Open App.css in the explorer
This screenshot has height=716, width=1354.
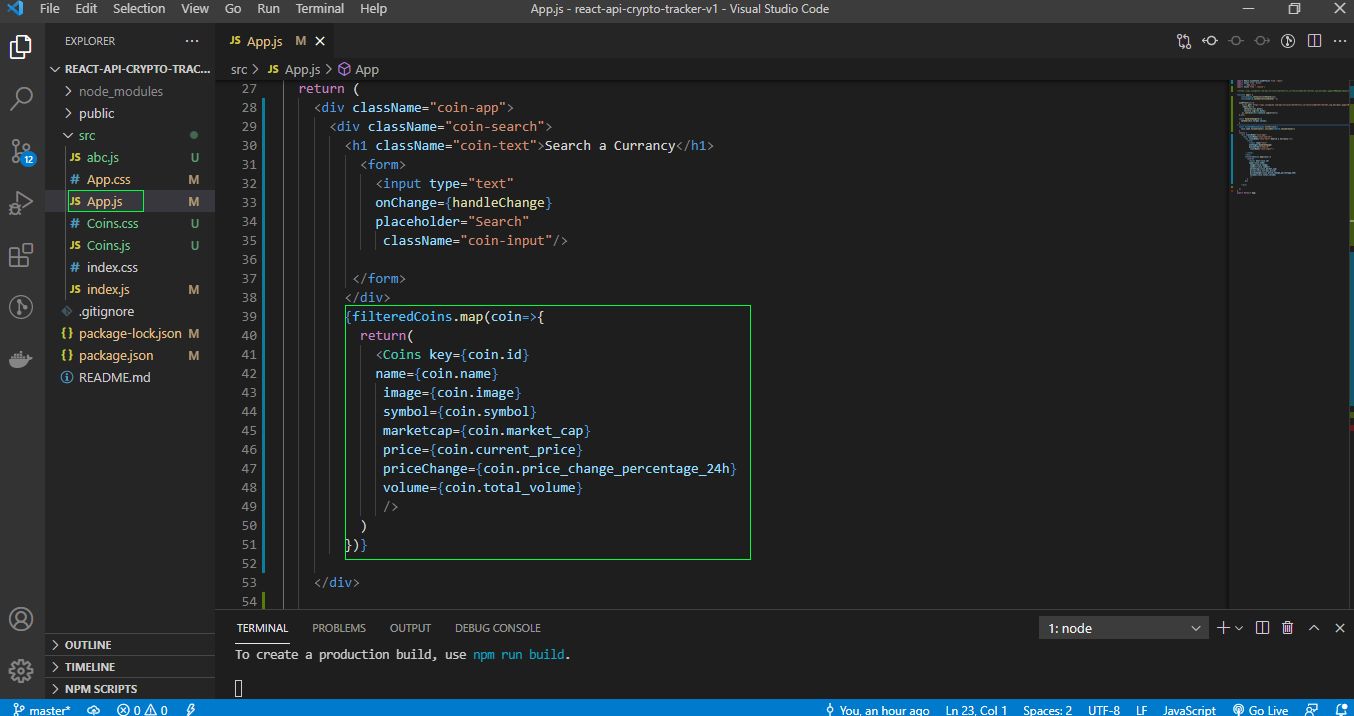coord(130,179)
